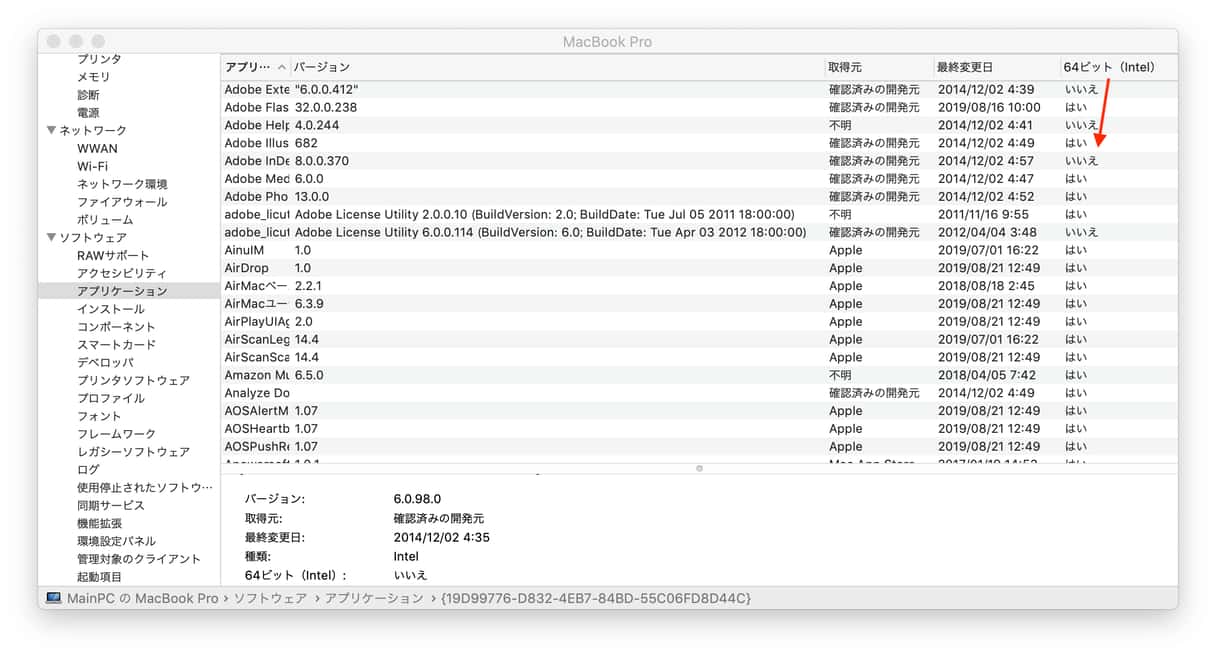1216x656 pixels.
Task: Select the AirMacベー row with version 2.2.1
Action: [699, 286]
